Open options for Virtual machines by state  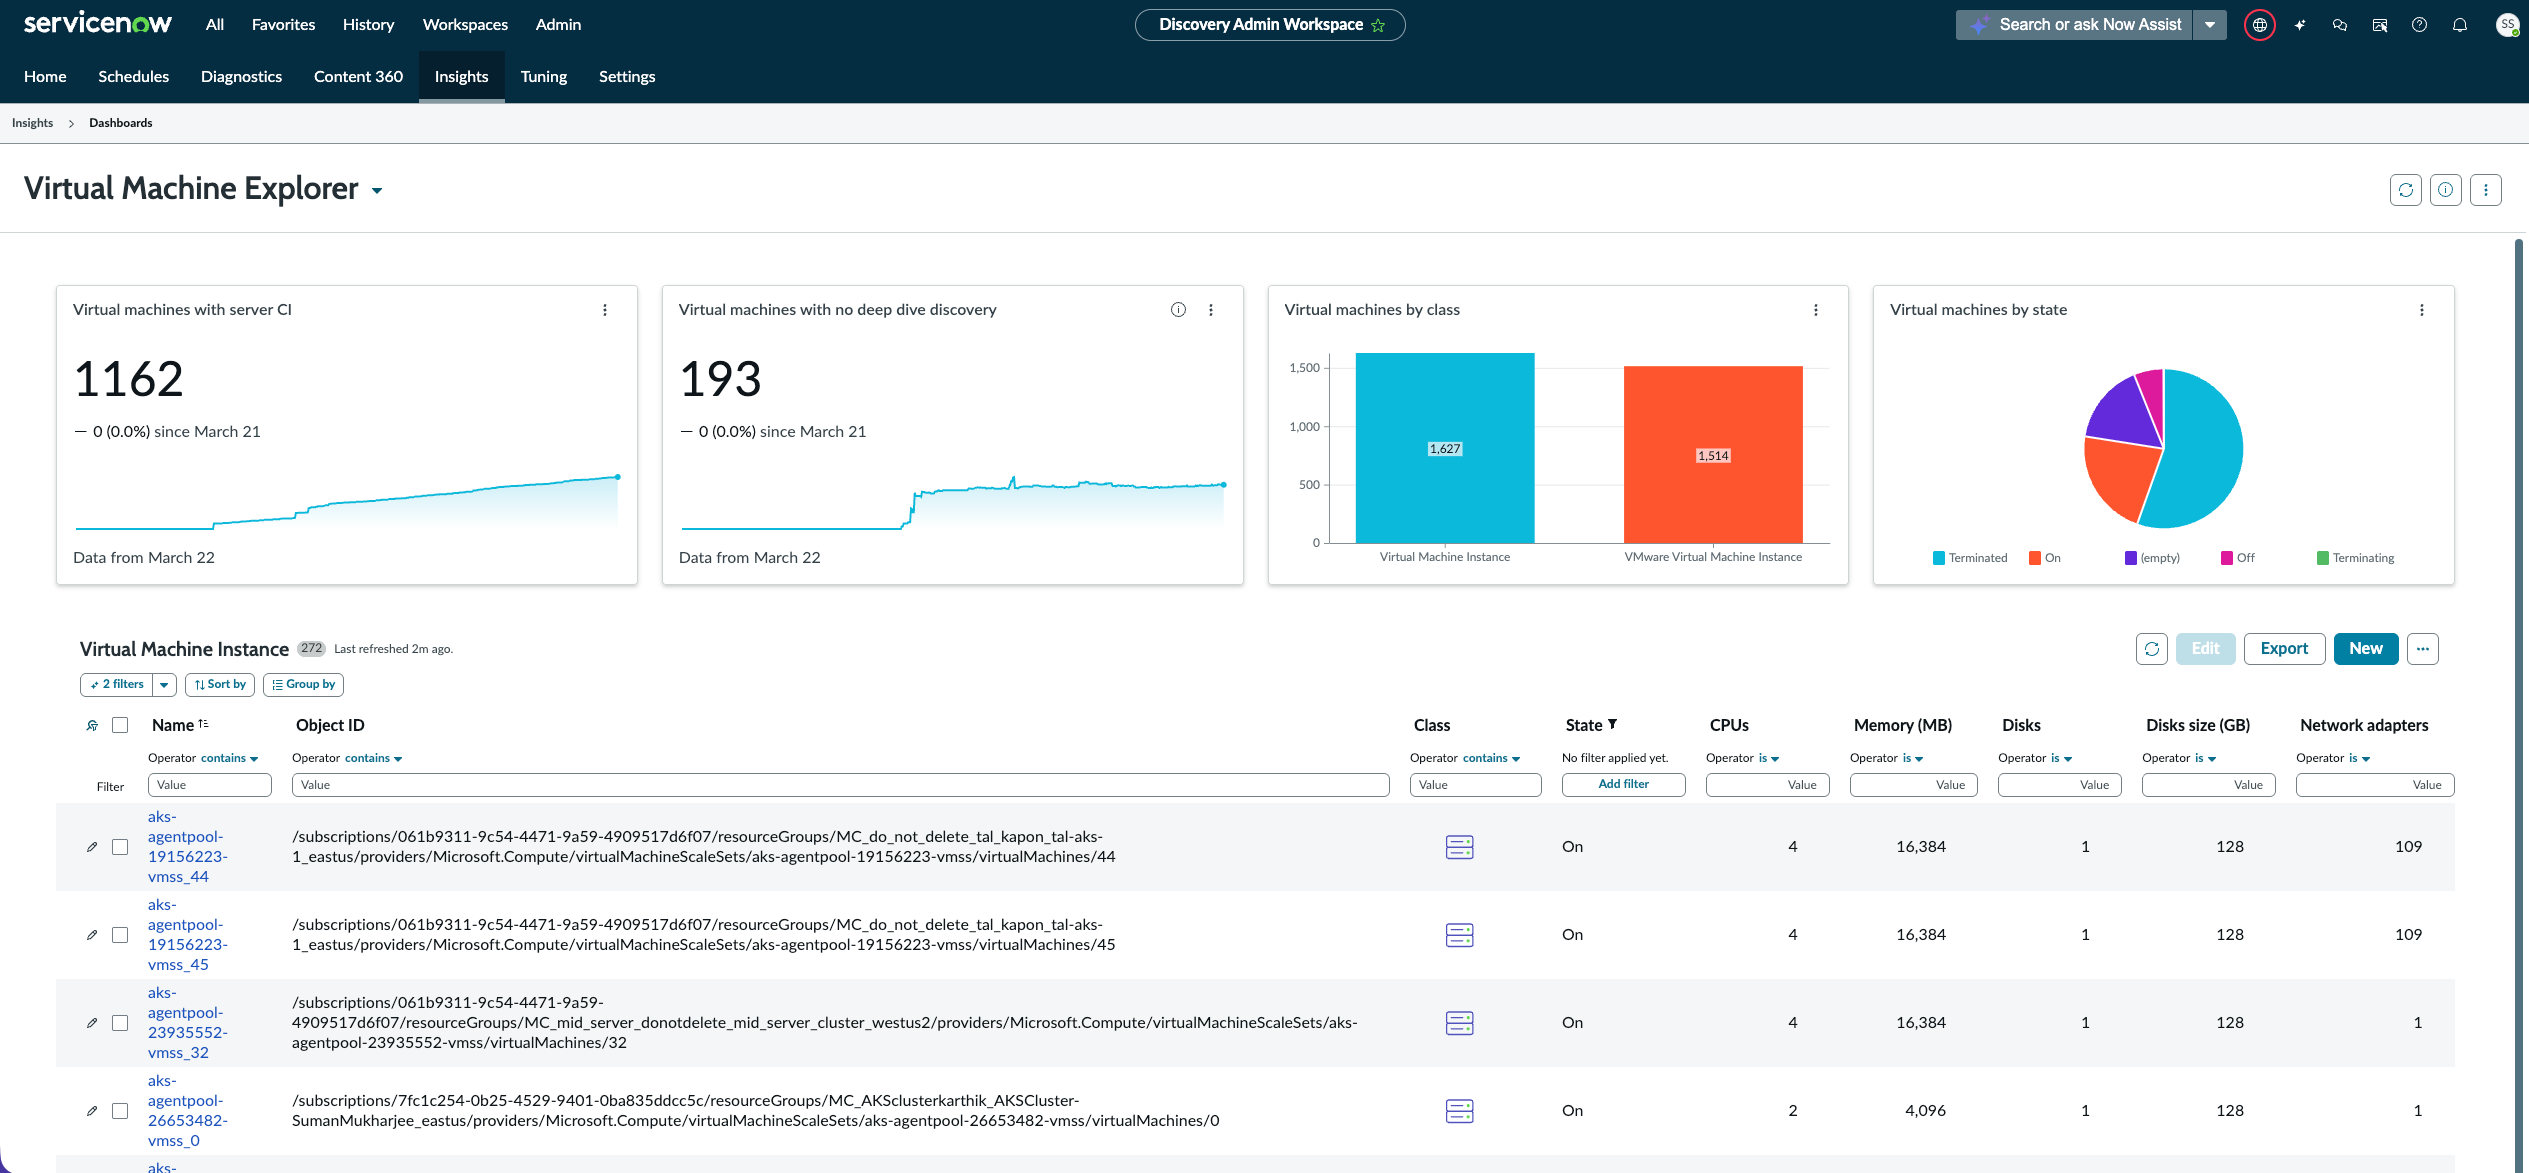tap(2422, 310)
